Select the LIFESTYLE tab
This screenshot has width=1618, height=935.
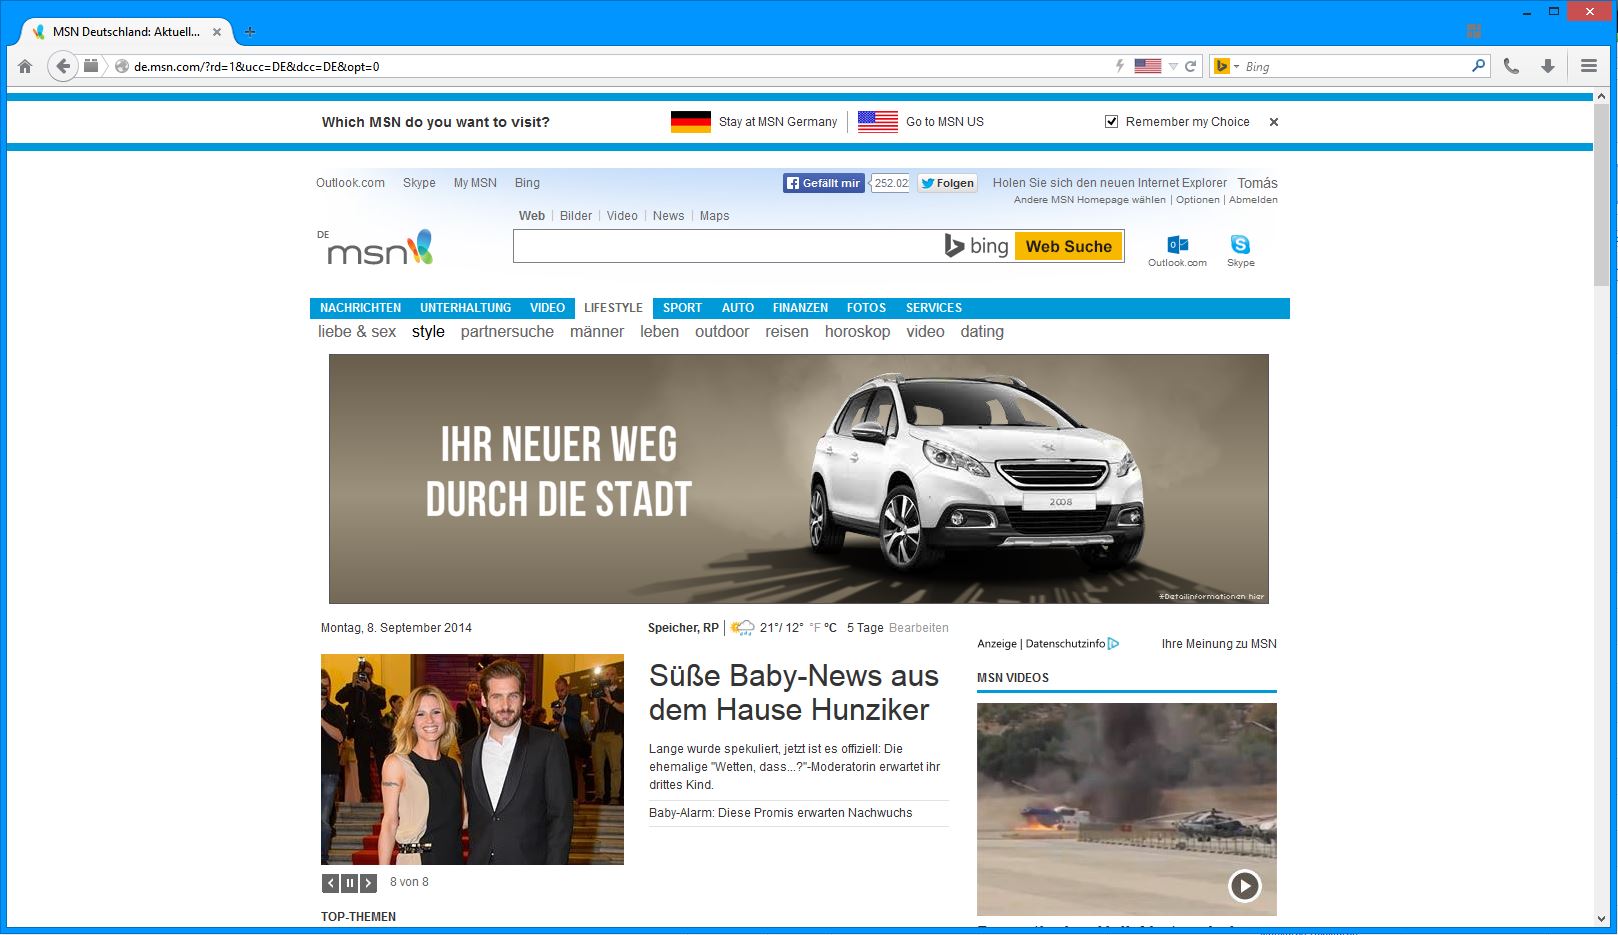pos(613,308)
